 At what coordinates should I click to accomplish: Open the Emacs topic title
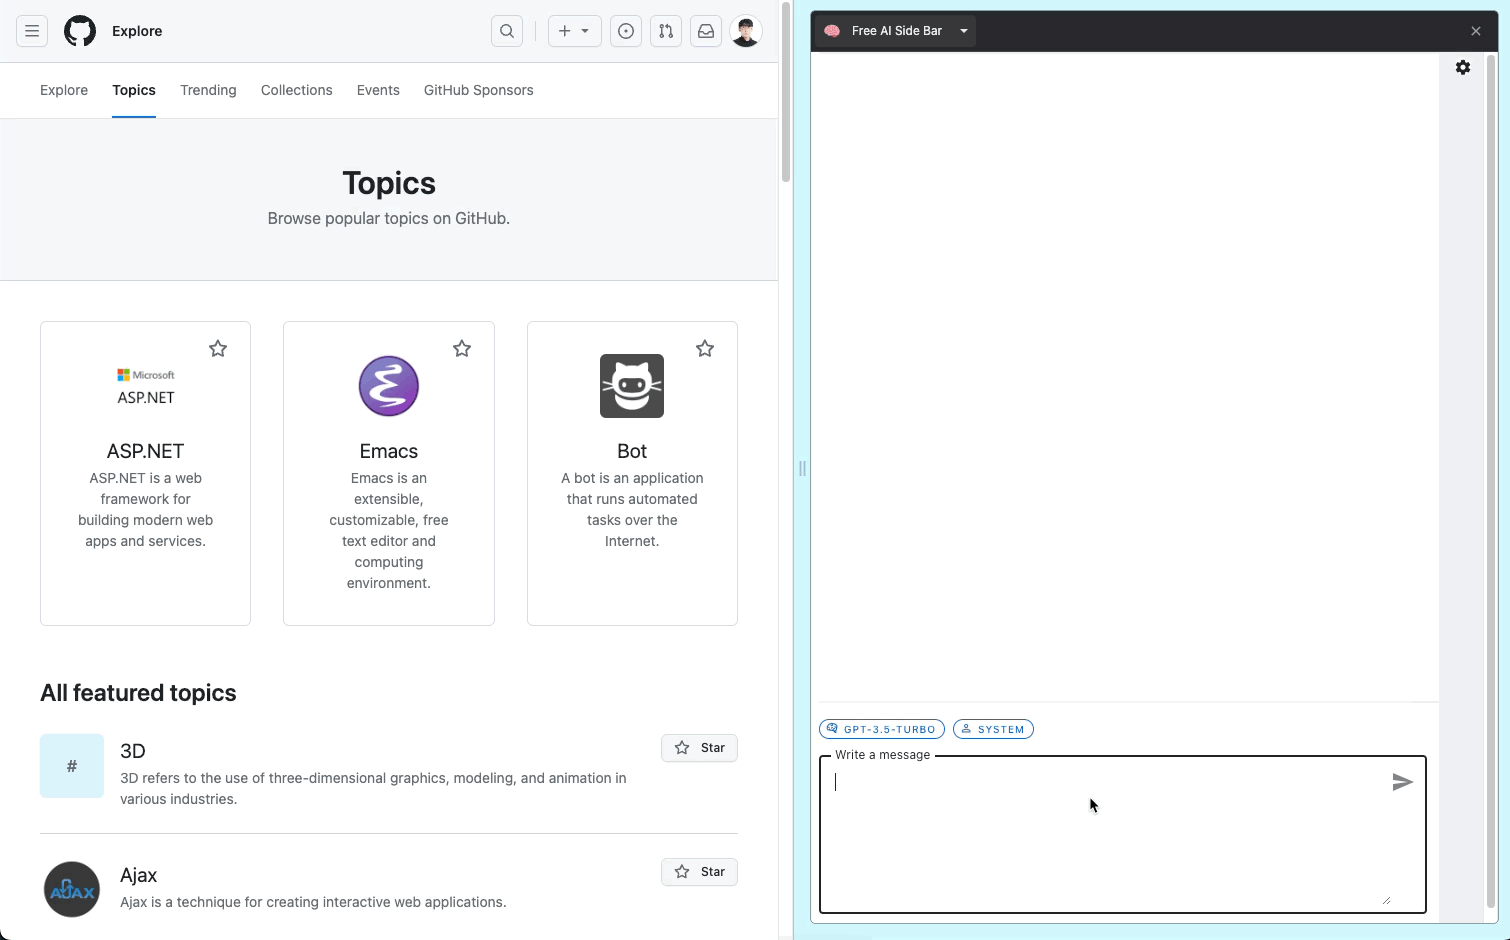click(x=389, y=451)
